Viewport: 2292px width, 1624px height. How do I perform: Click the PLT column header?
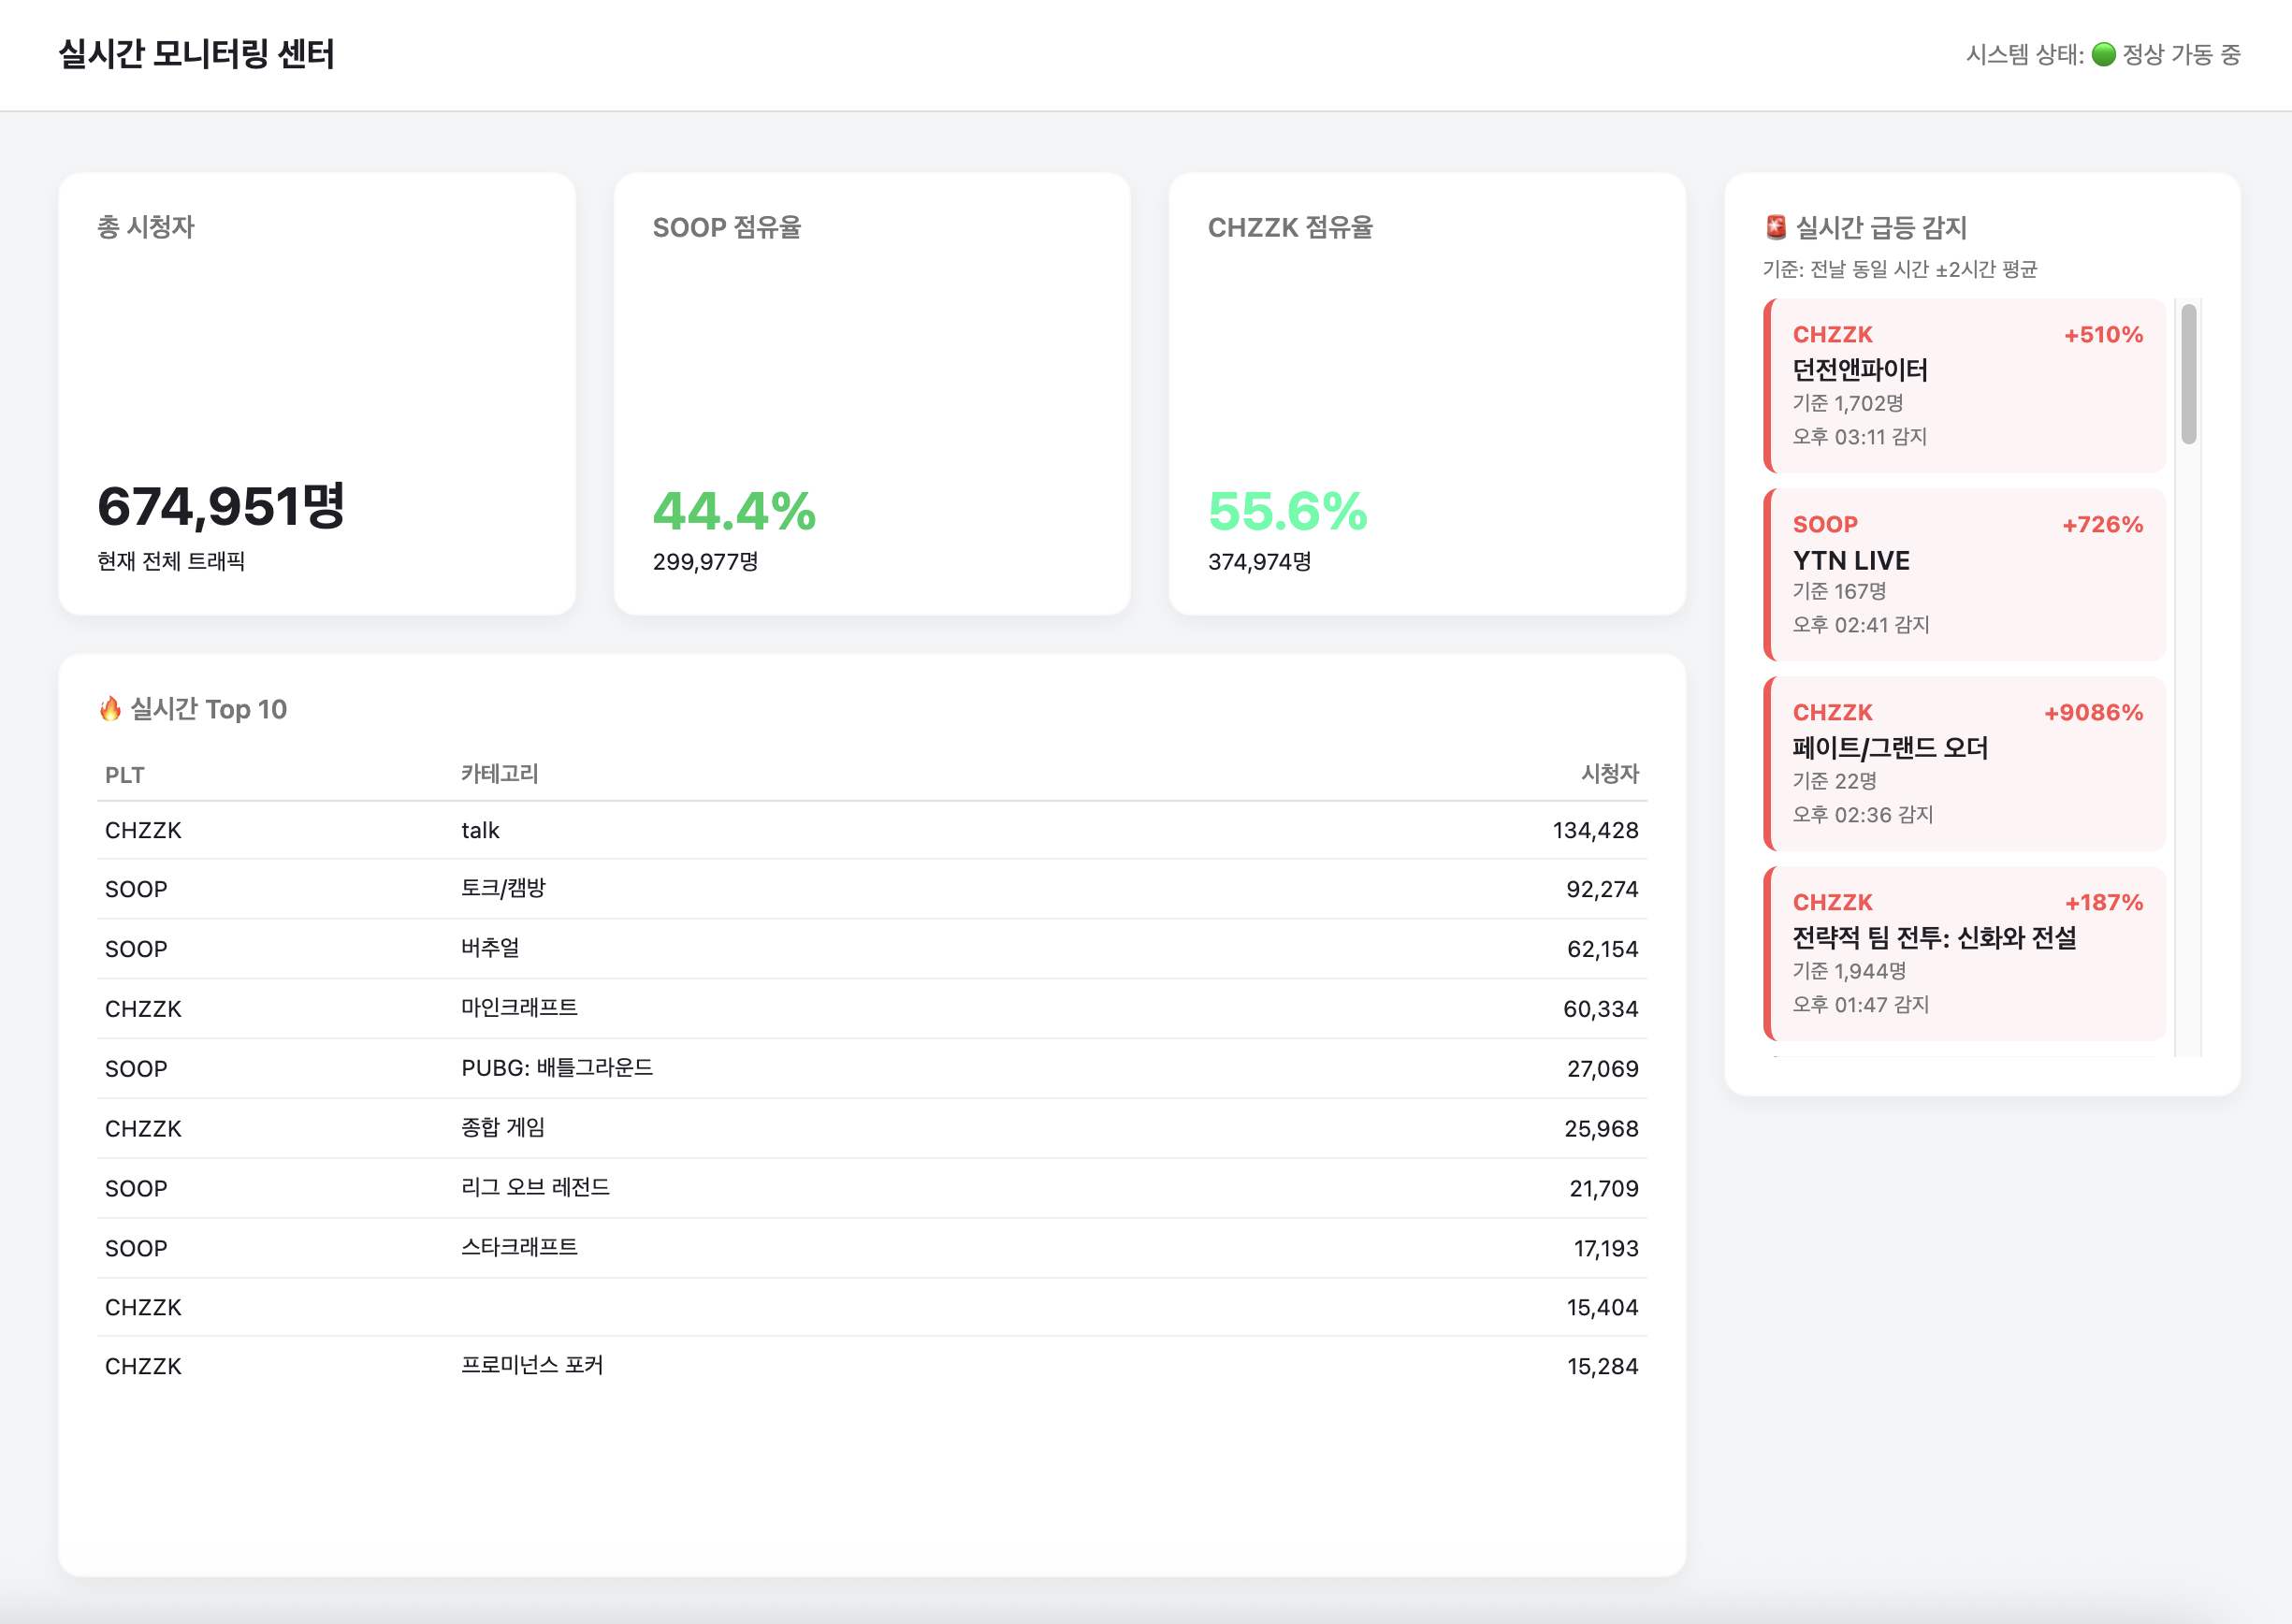(x=125, y=775)
